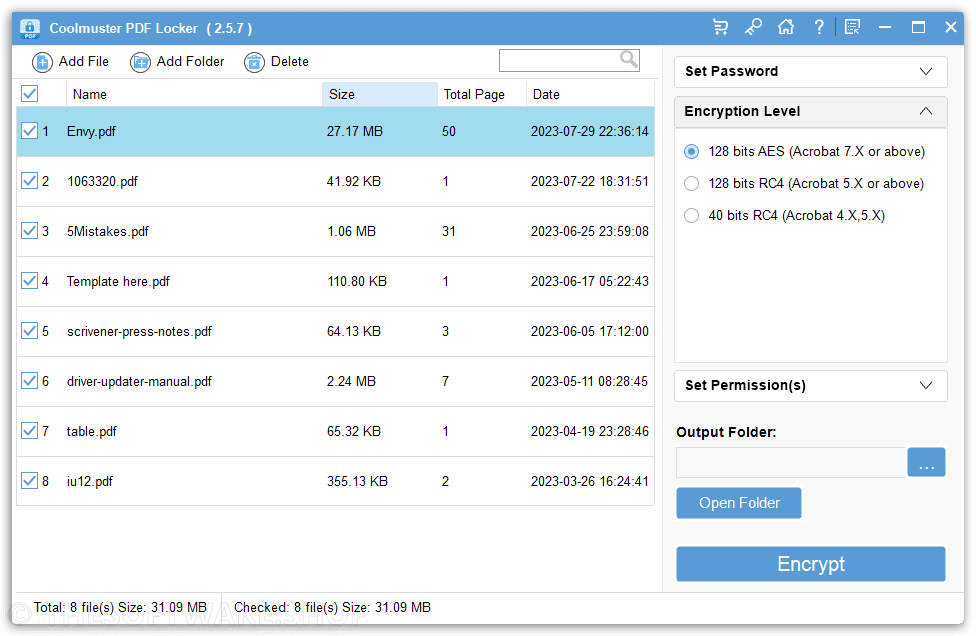Close the PDF Locker window

950,27
